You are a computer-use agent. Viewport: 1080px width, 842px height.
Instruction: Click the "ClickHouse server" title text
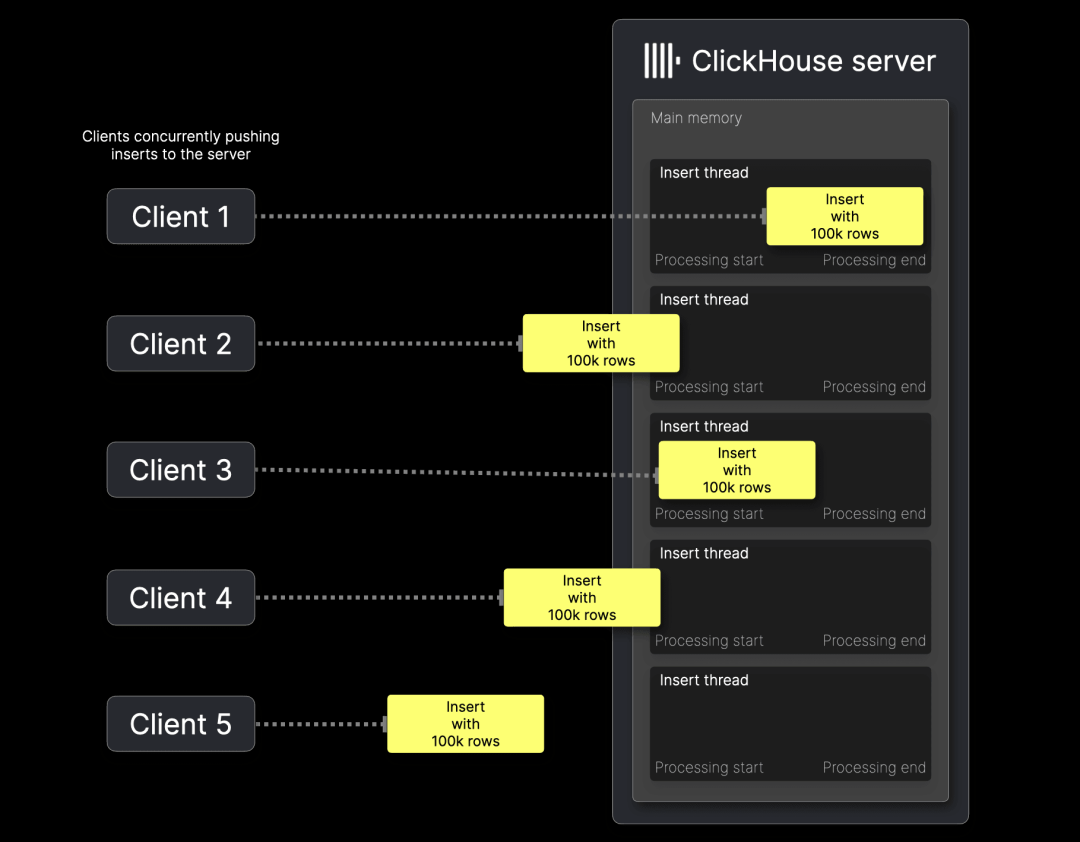pos(813,61)
